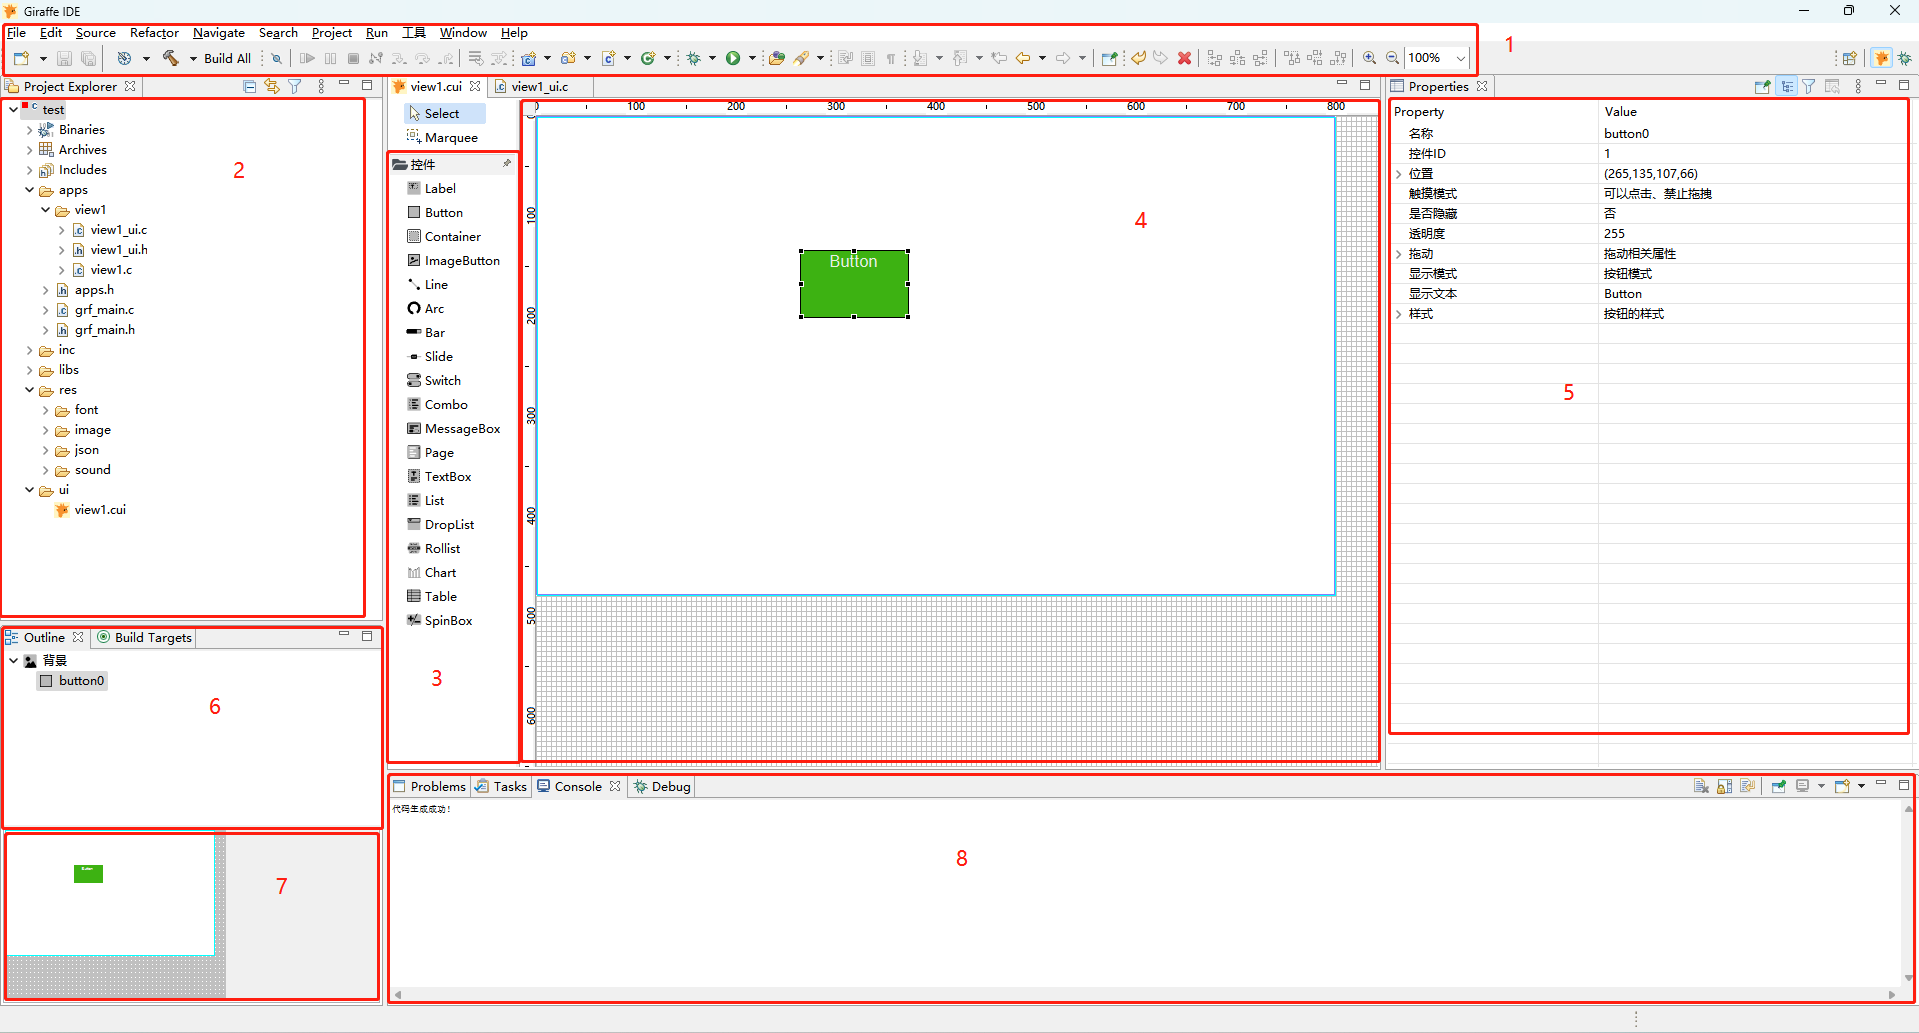Switch to the view1_ui.c editor tab
The image size is (1919, 1033).
coord(540,86)
